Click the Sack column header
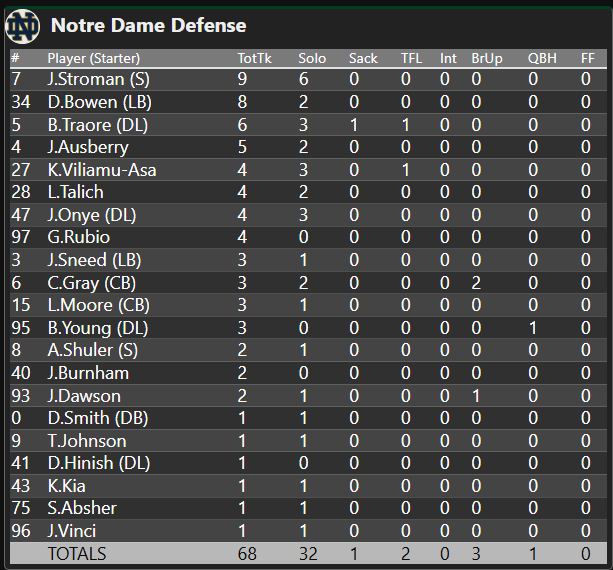613x570 pixels. (363, 58)
